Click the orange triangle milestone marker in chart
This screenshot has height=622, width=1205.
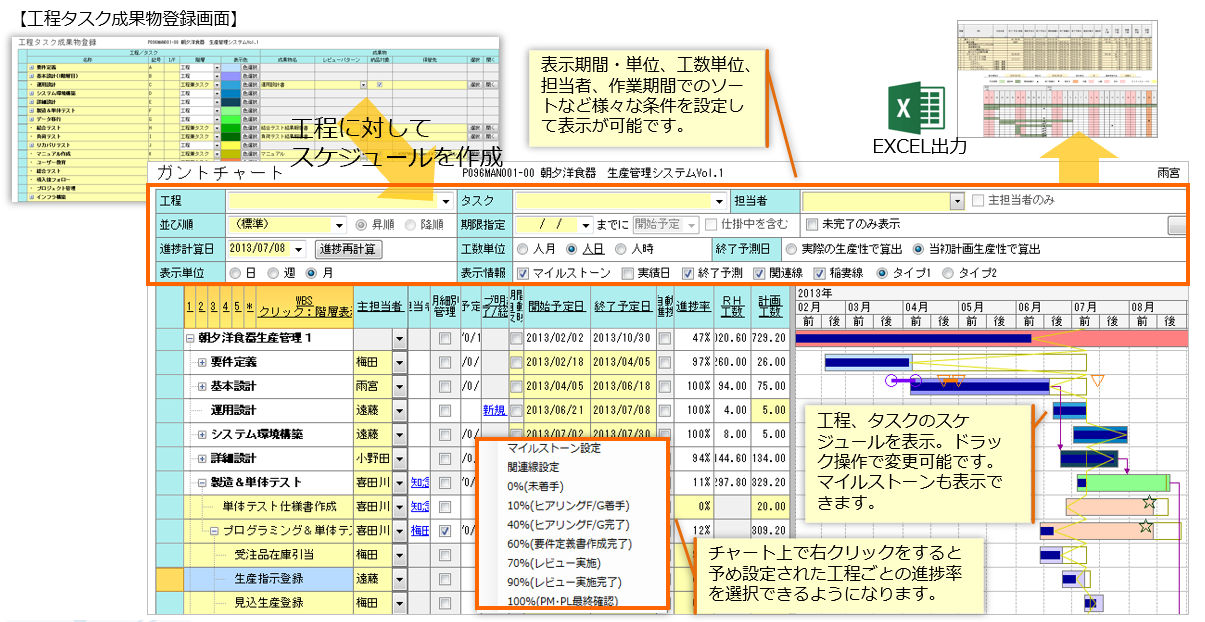tap(1097, 381)
